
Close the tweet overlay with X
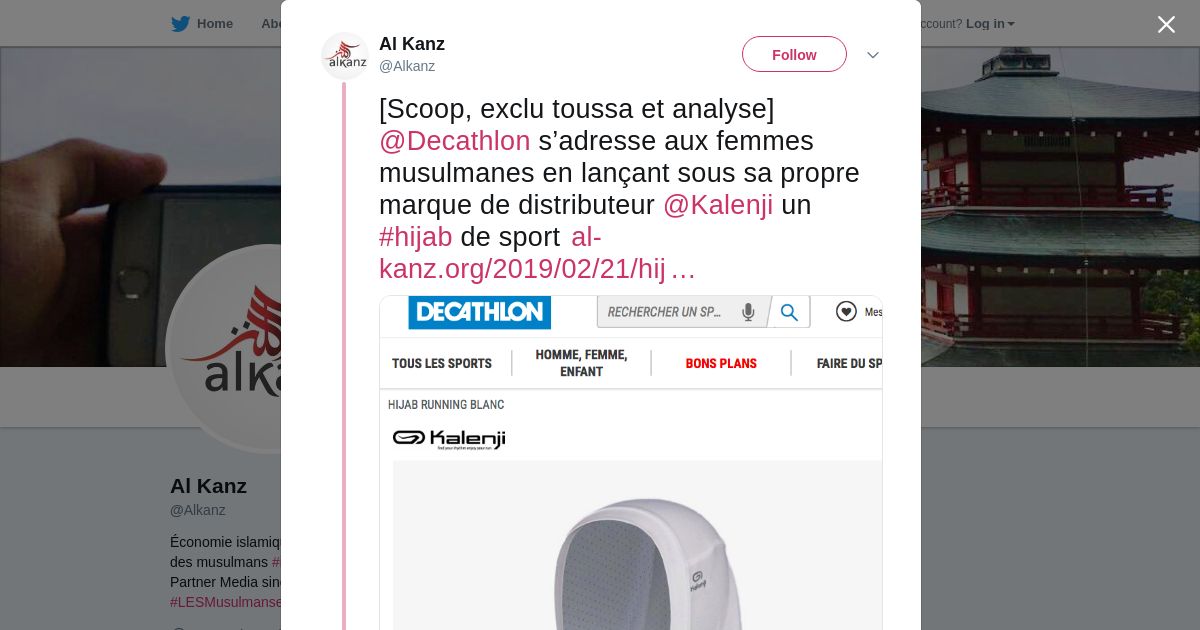point(1166,24)
